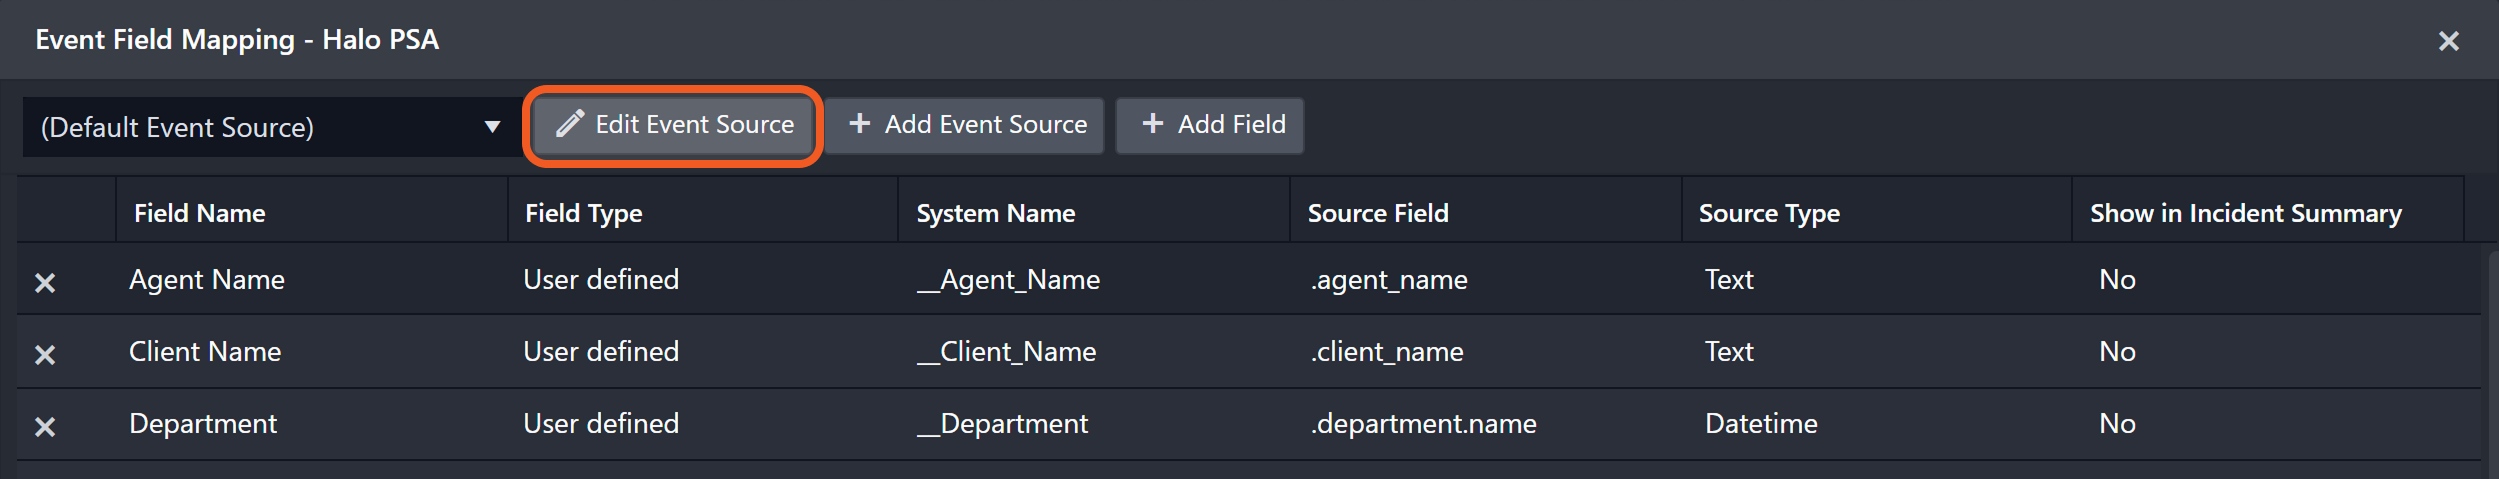
Task: Click the Source Type column header
Action: pyautogui.click(x=1769, y=213)
